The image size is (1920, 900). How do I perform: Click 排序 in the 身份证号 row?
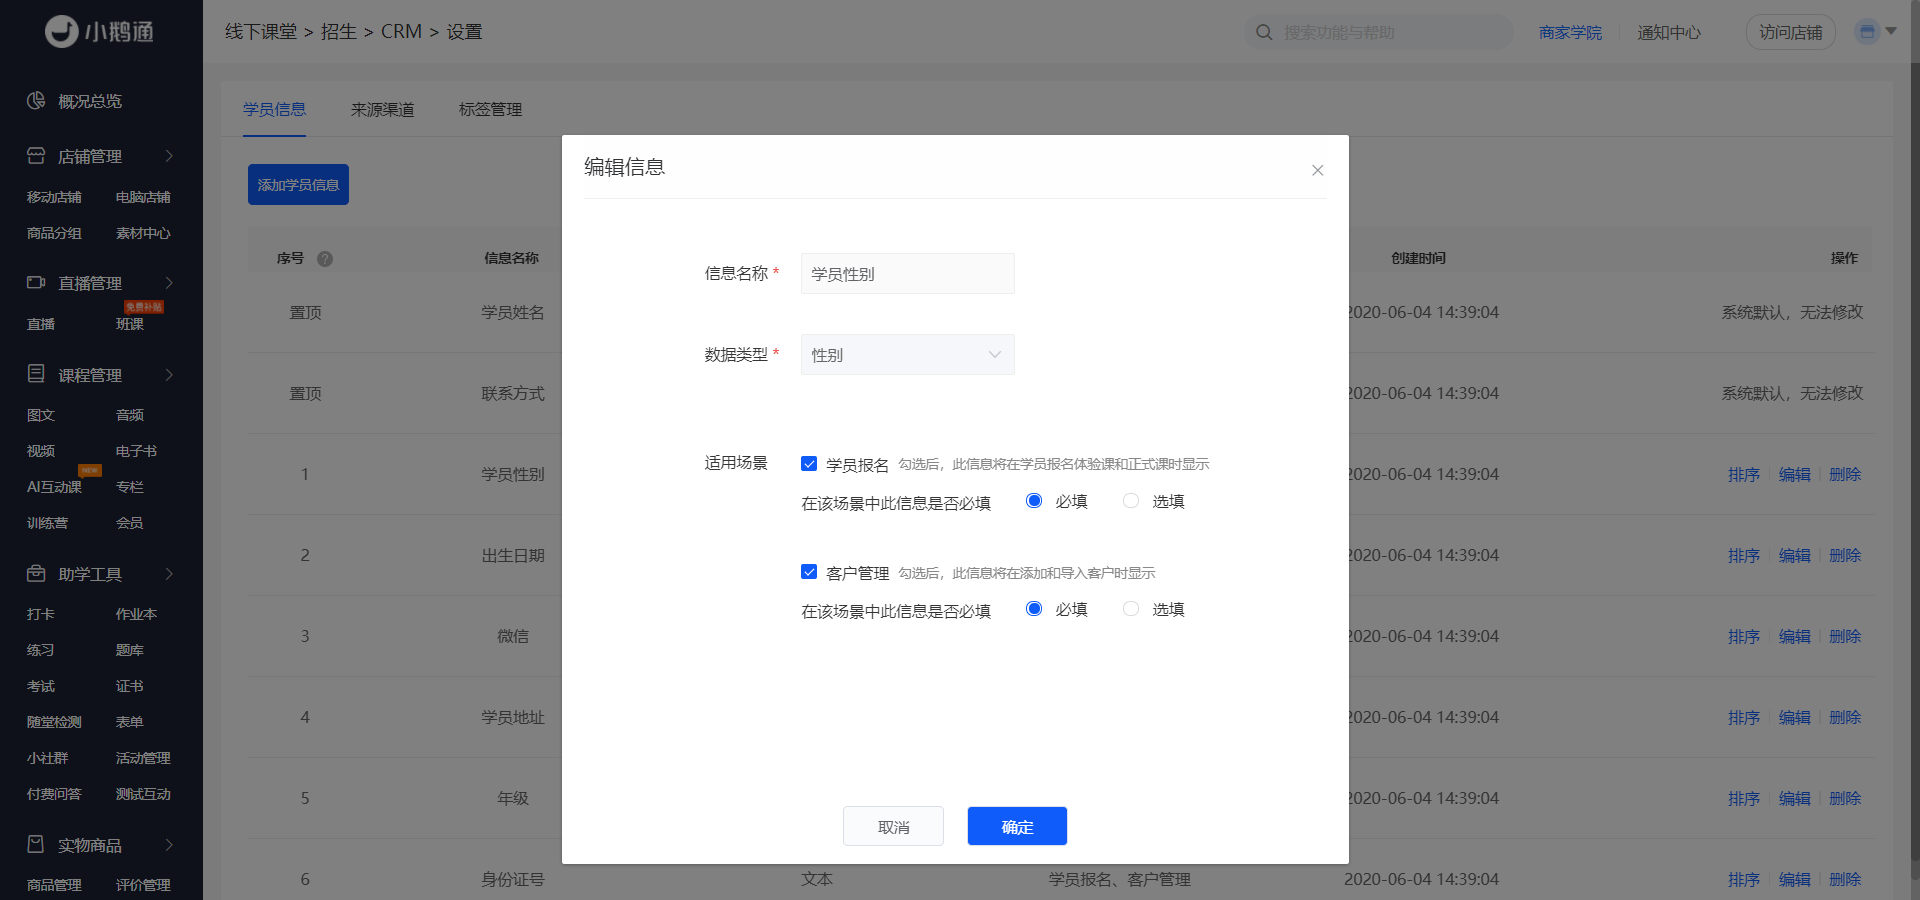(1744, 879)
